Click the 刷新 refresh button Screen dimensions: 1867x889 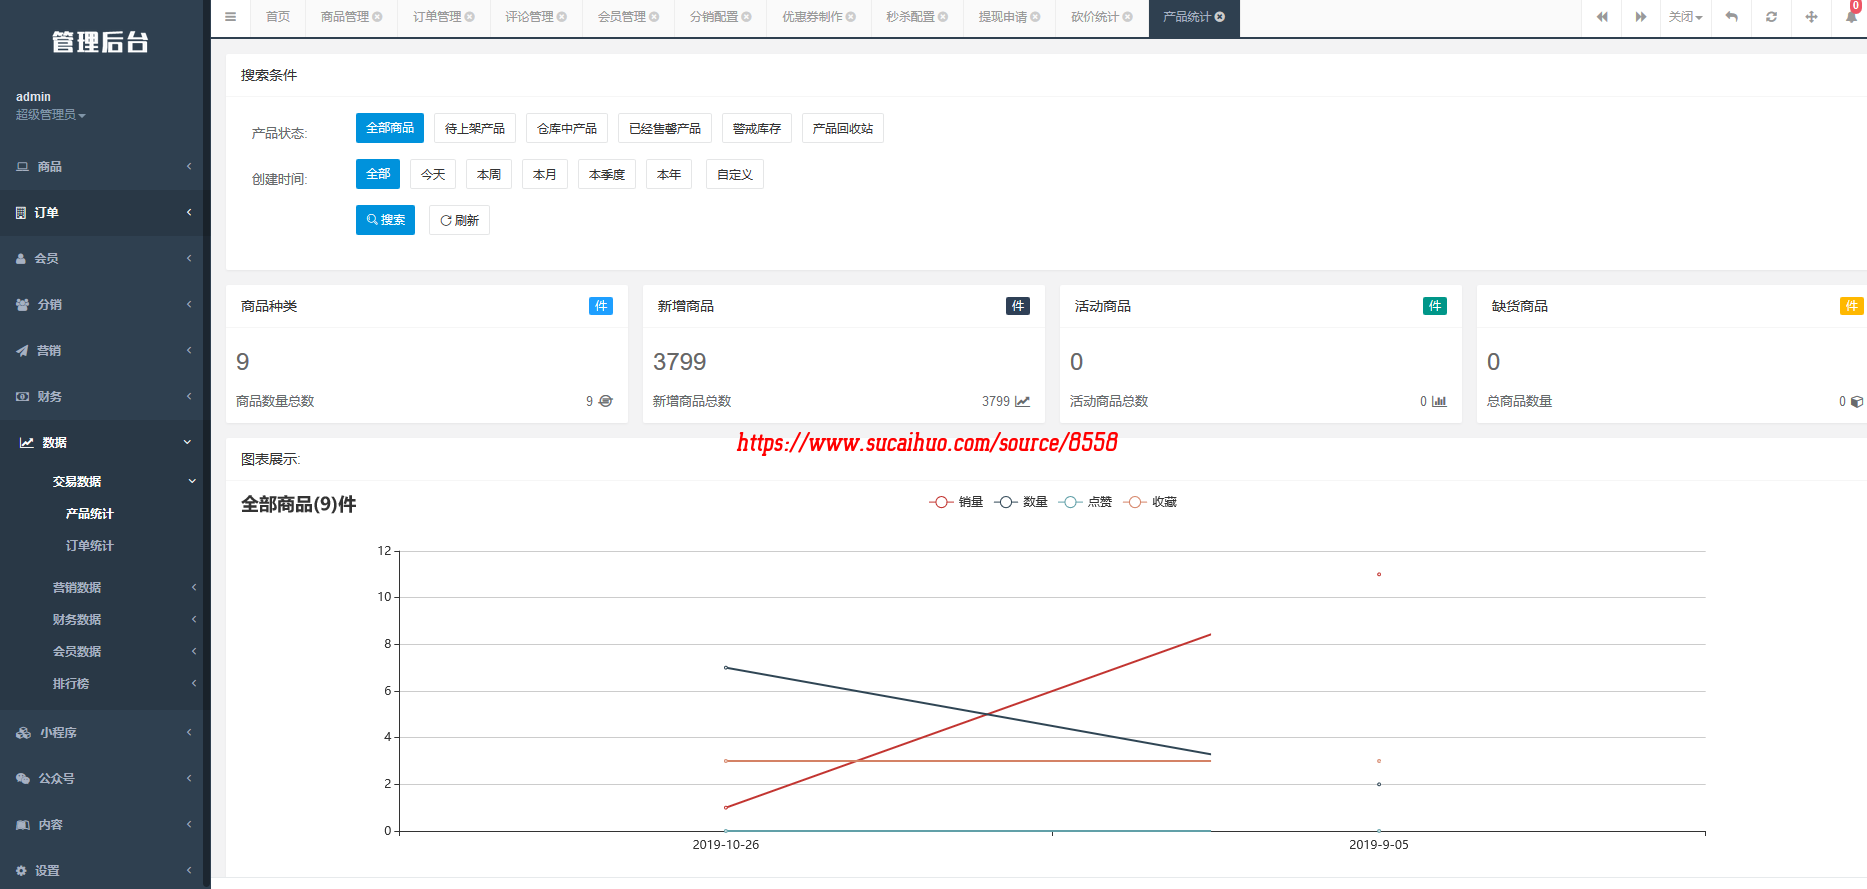459,220
